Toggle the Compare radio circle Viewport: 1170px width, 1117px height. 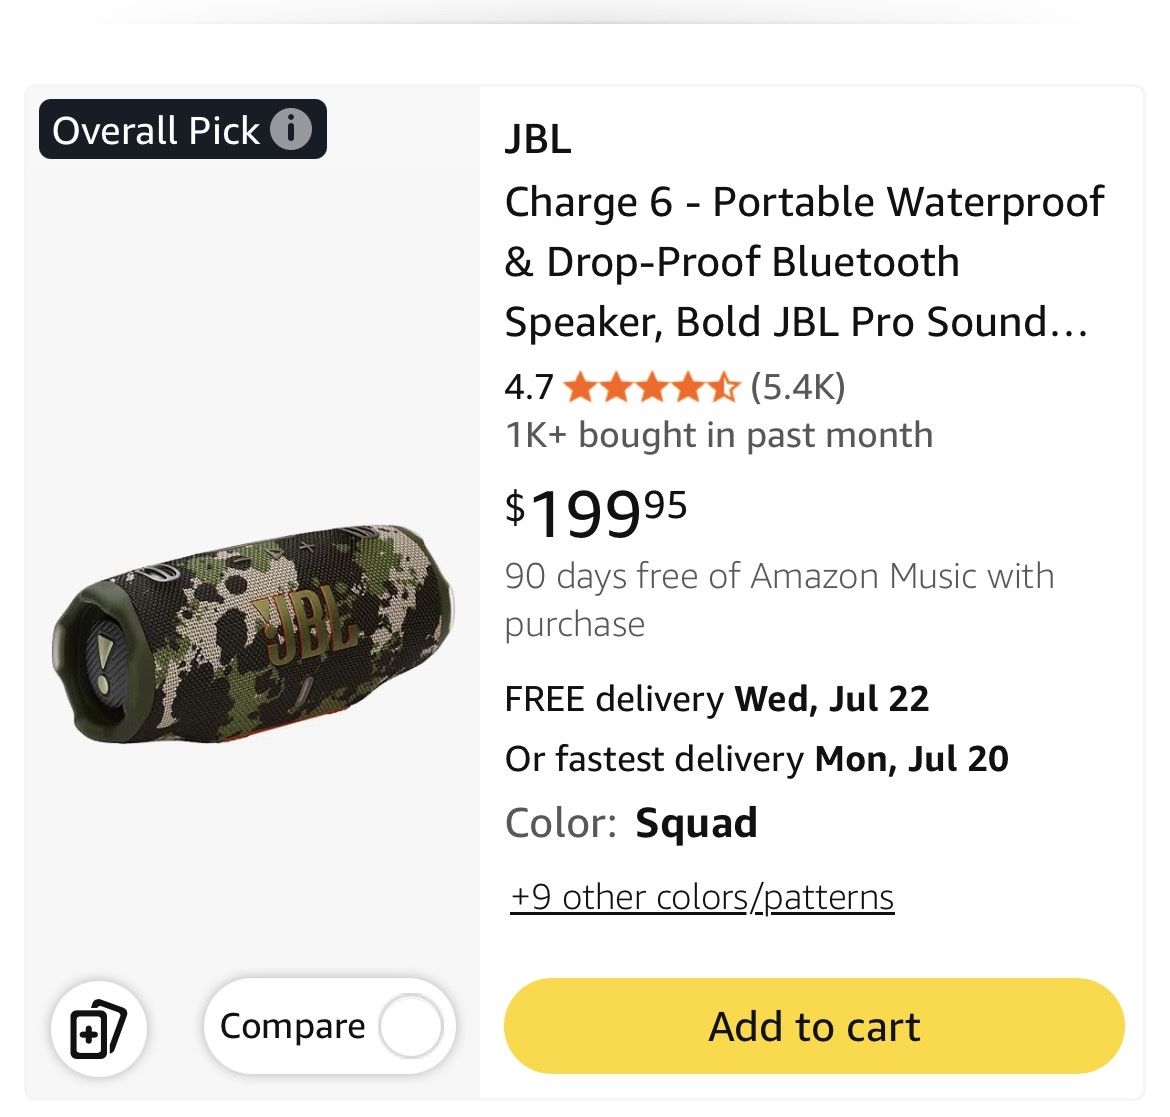point(410,1027)
